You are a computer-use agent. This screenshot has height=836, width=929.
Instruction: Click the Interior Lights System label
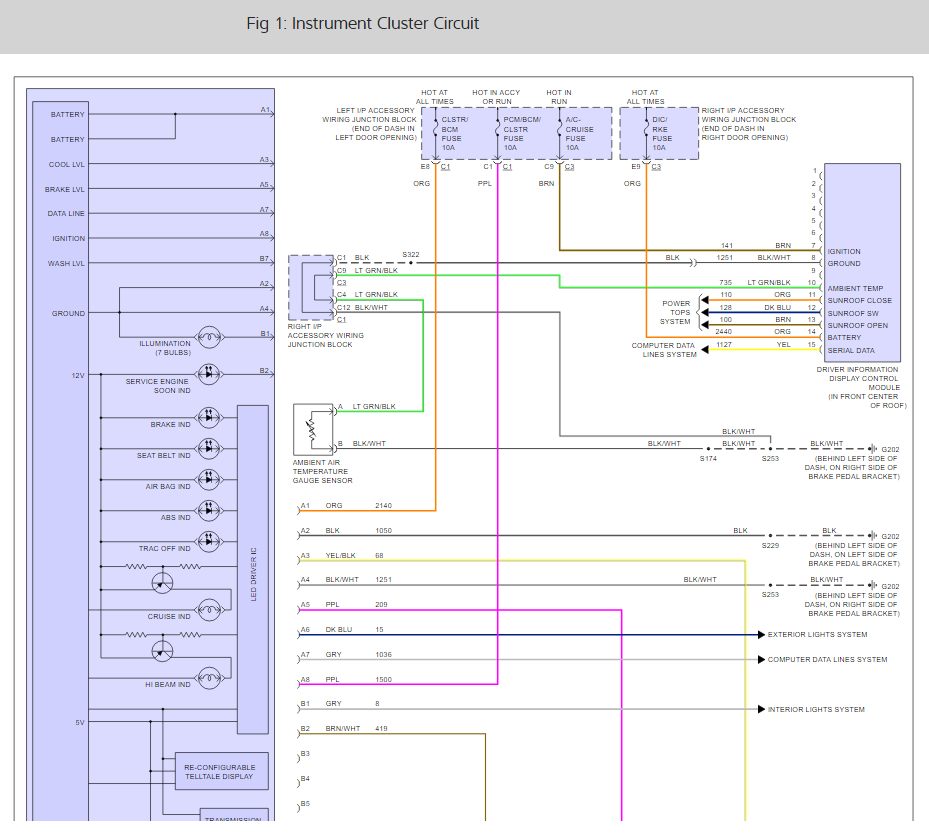[x=816, y=710]
